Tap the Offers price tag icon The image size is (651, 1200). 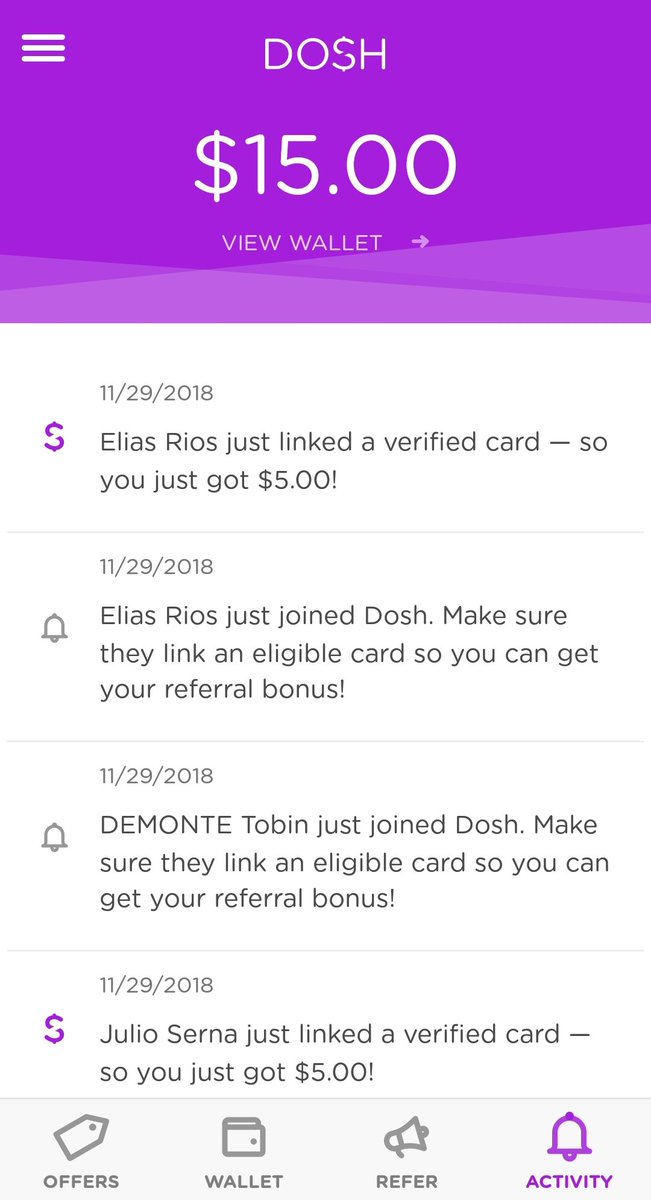pos(81,1137)
